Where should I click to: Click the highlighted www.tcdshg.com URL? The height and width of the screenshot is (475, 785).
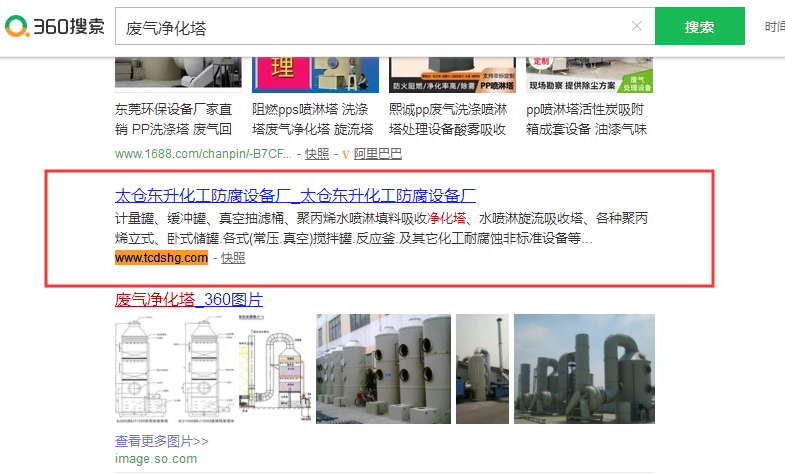(161, 258)
